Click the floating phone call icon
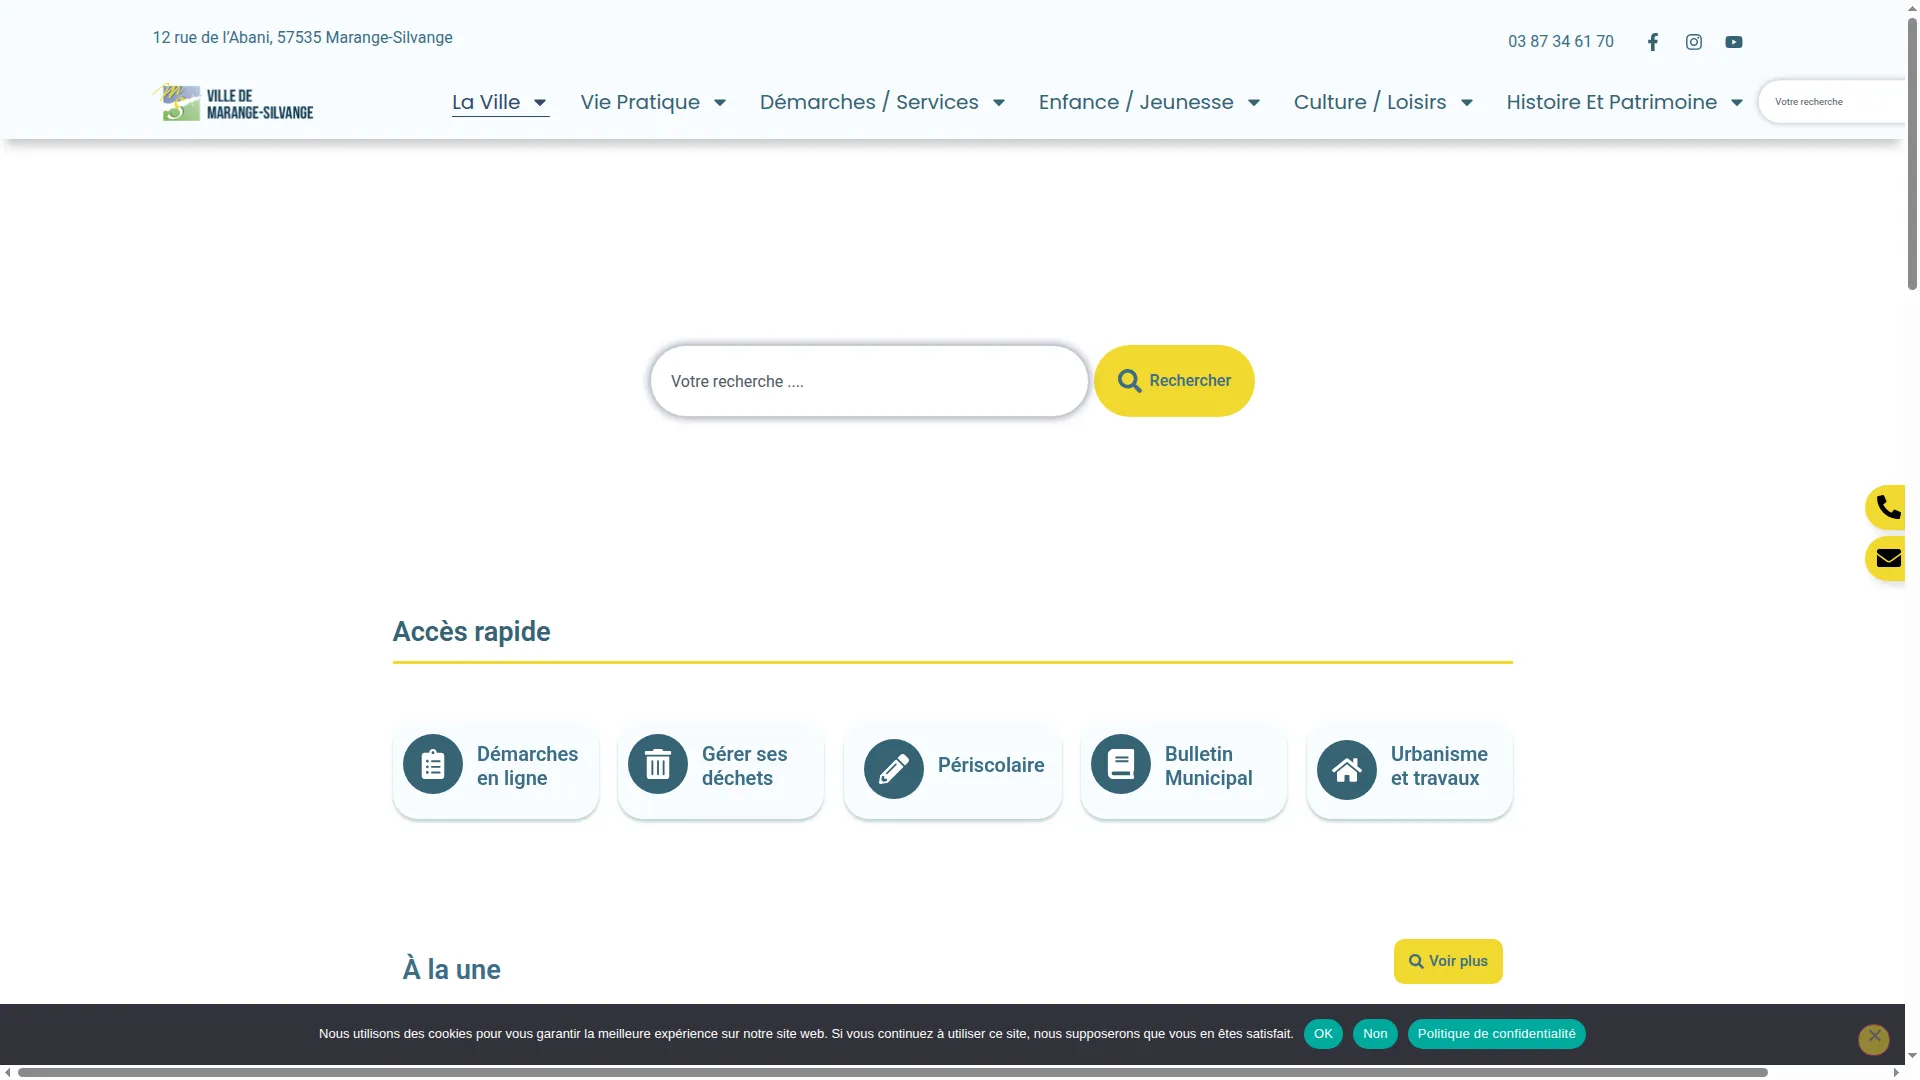Screen dimensions: 1920x1080 (1888, 508)
